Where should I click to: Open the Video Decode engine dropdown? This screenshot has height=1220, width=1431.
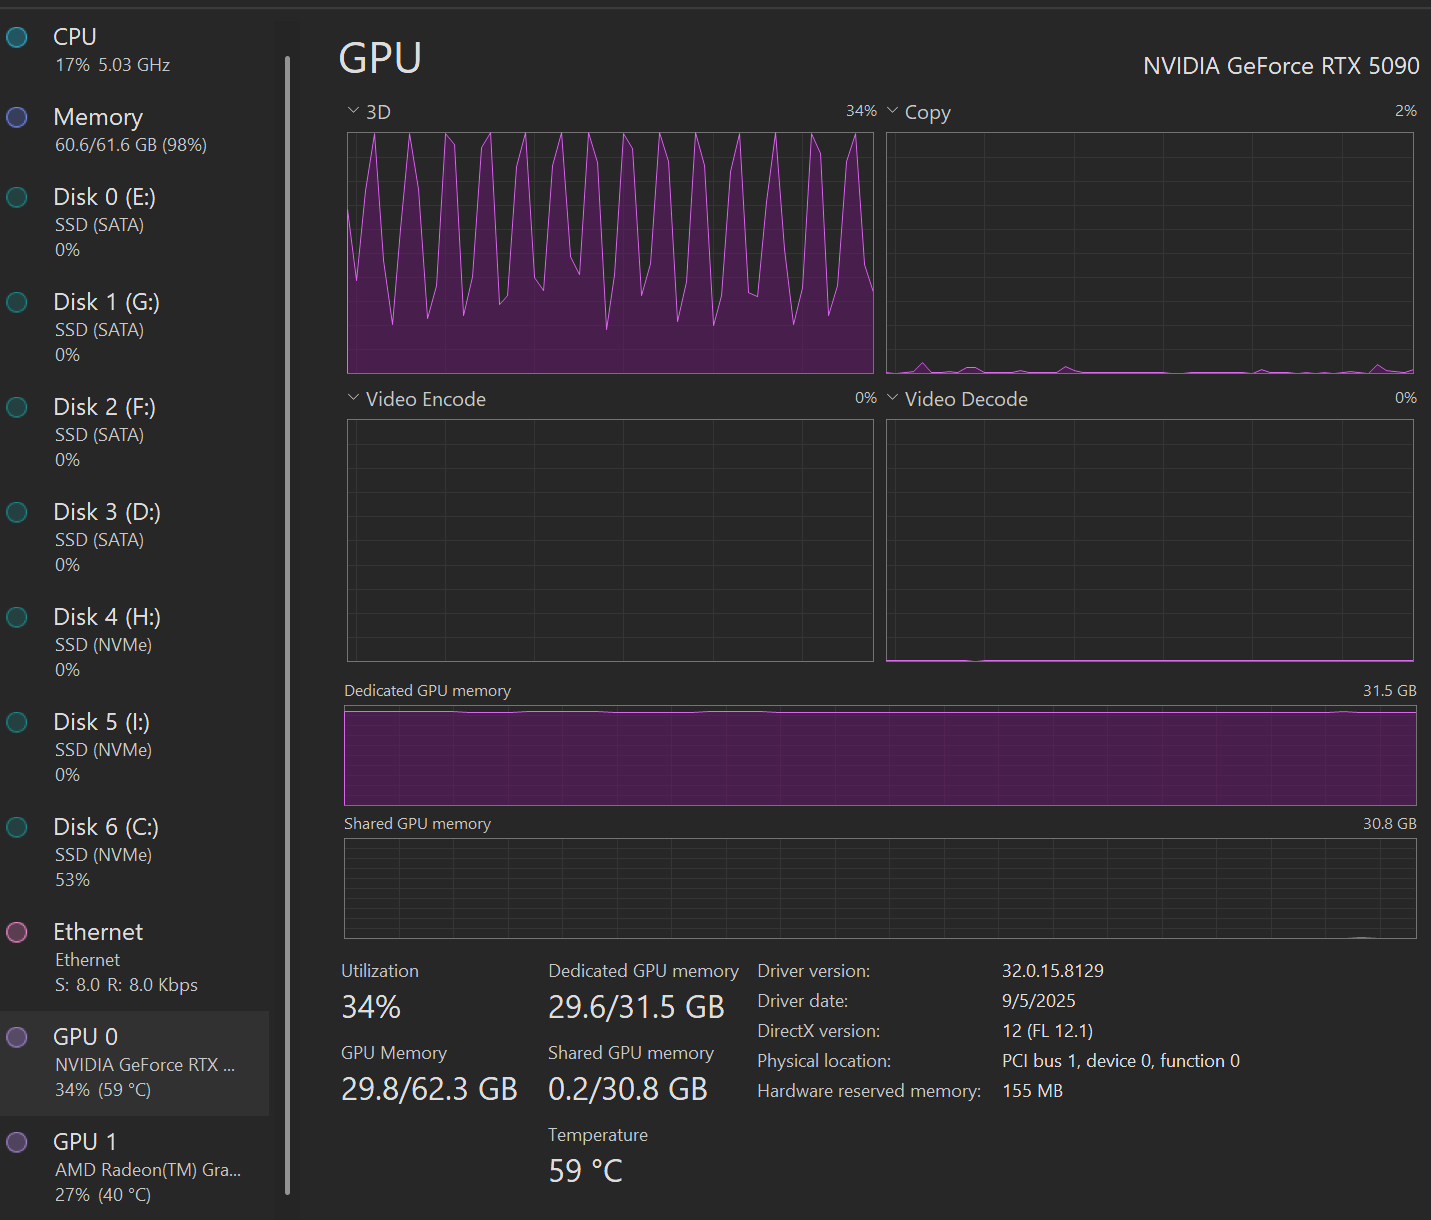point(893,398)
